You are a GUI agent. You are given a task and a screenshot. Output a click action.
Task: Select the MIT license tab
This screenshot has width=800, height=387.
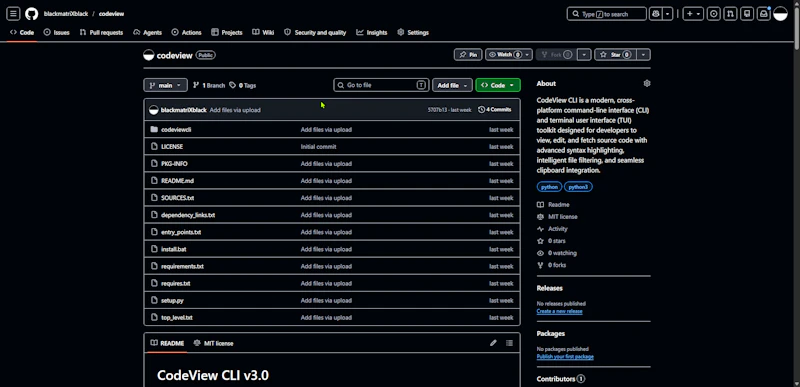pyautogui.click(x=213, y=343)
